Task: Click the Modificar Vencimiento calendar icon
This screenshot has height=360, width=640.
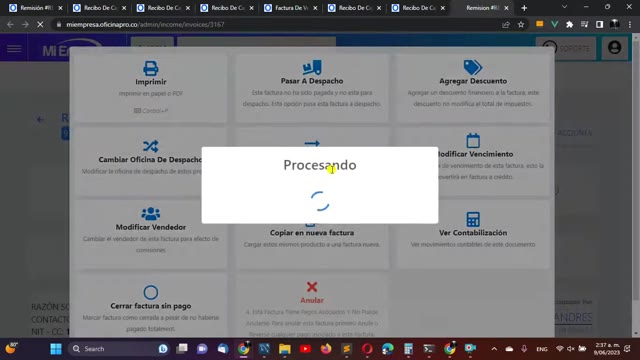Action: 473,141
